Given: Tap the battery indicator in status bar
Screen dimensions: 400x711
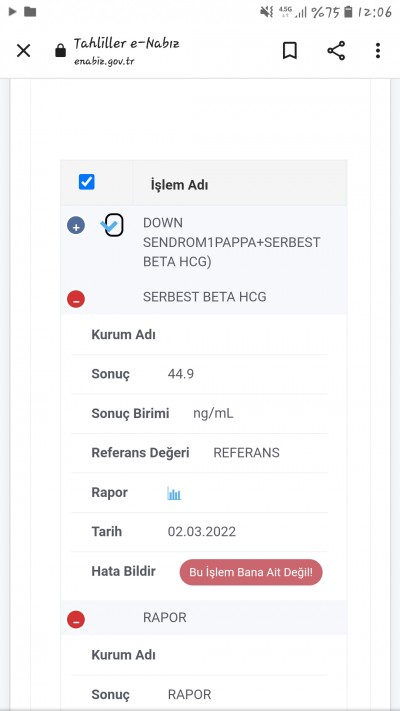Looking at the screenshot, I should (348, 12).
